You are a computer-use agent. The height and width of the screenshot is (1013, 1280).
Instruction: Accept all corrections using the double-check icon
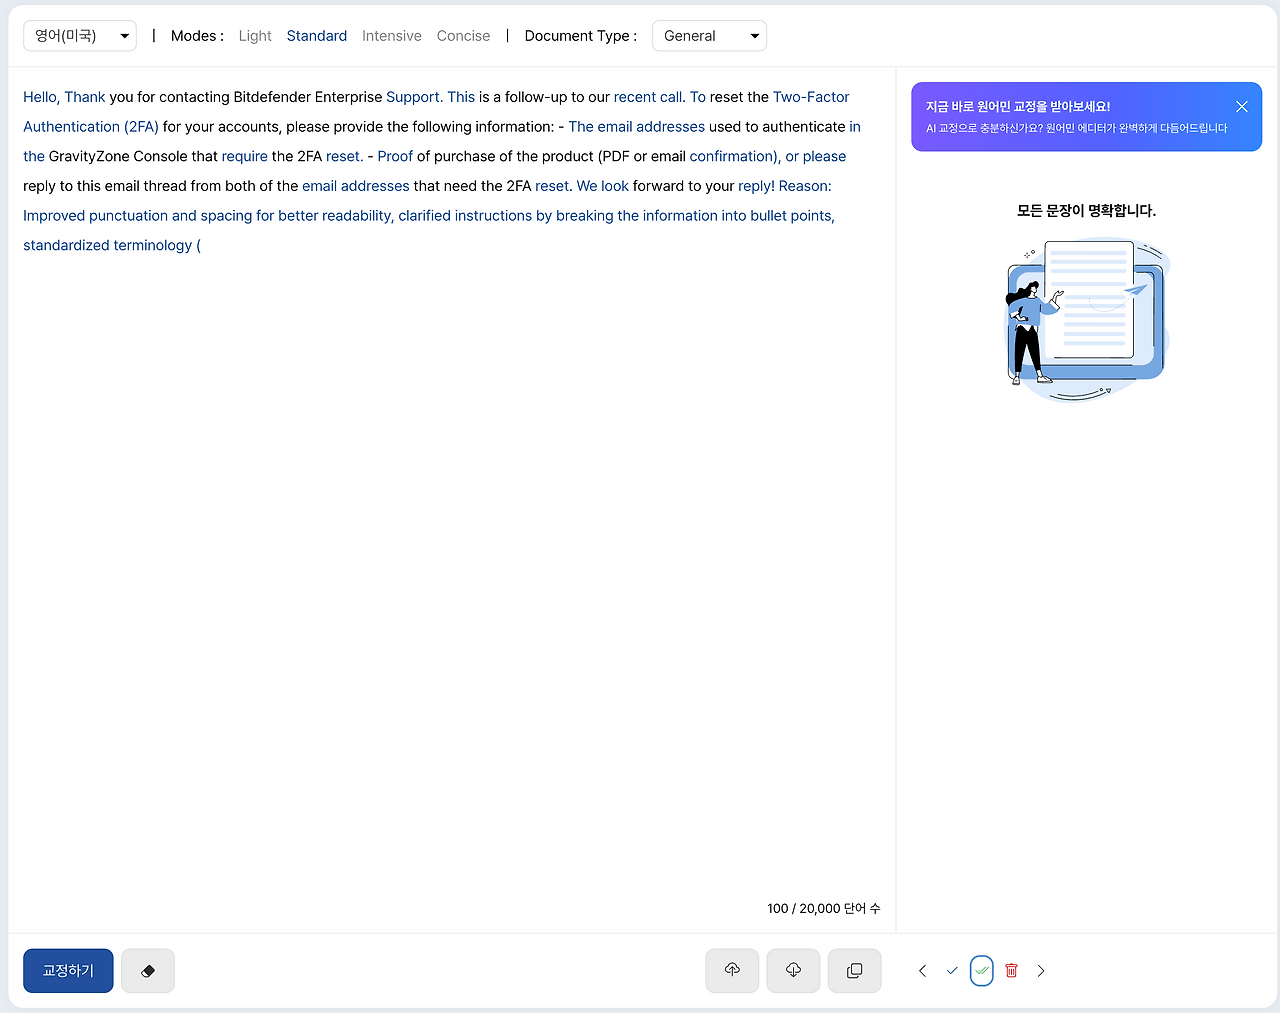click(981, 970)
